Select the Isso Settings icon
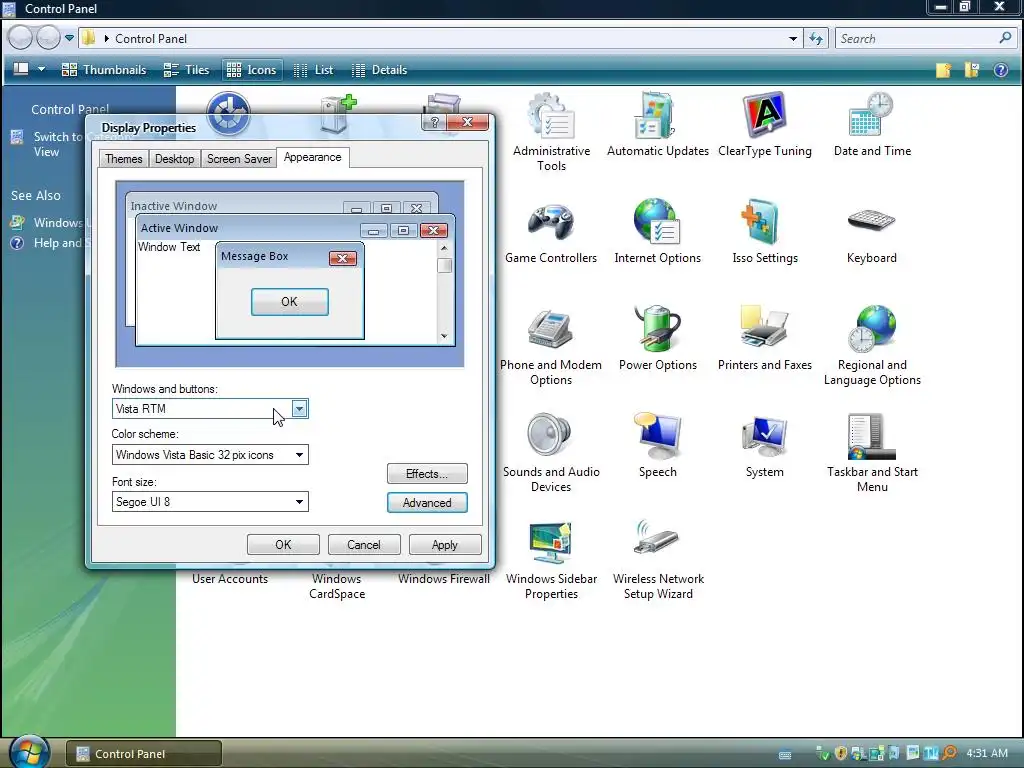This screenshot has width=1024, height=768. pyautogui.click(x=765, y=232)
